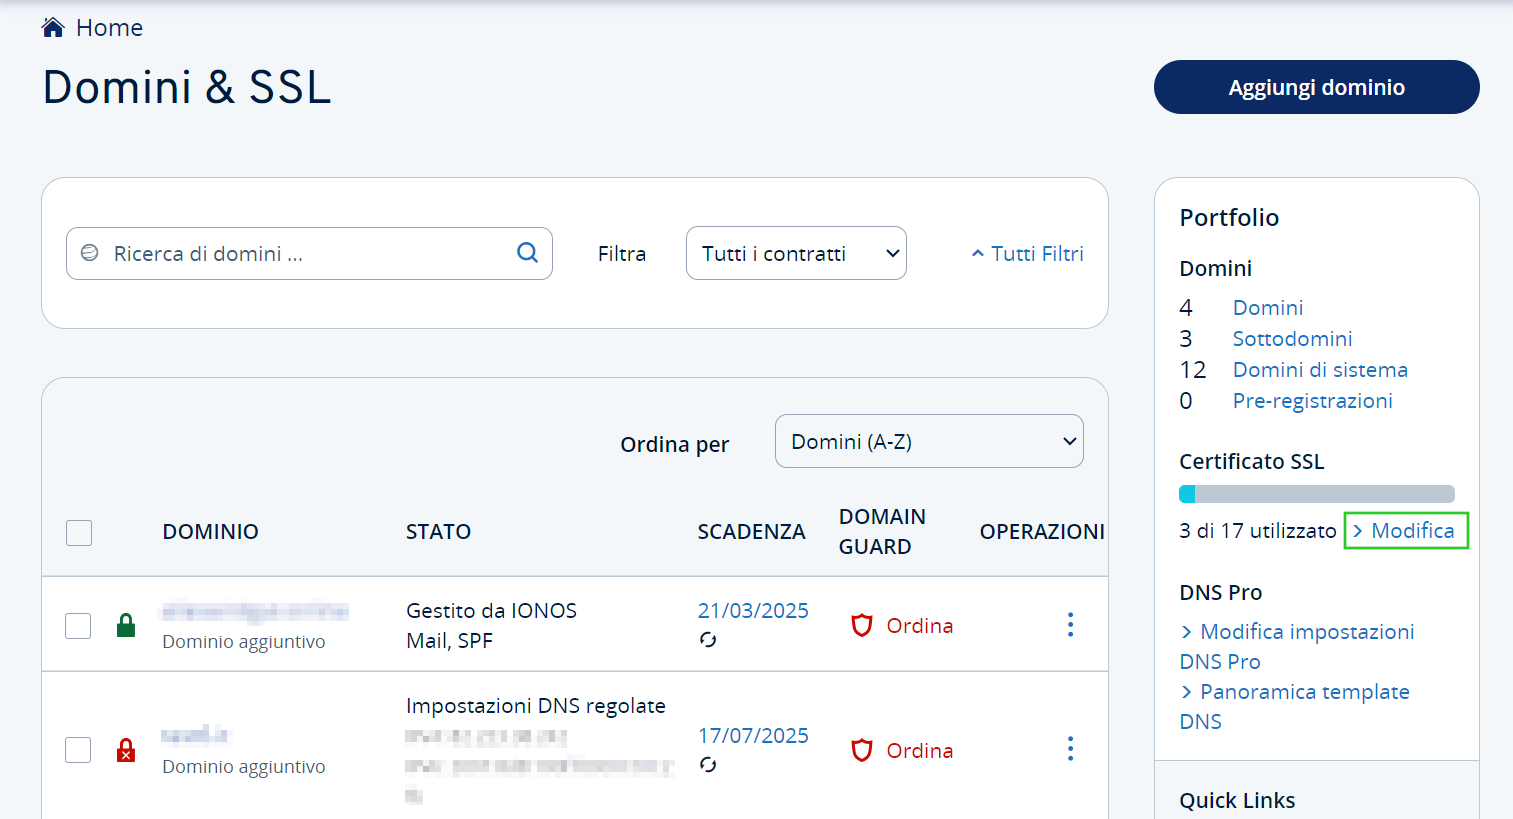Click the search magnifier icon

point(527,253)
